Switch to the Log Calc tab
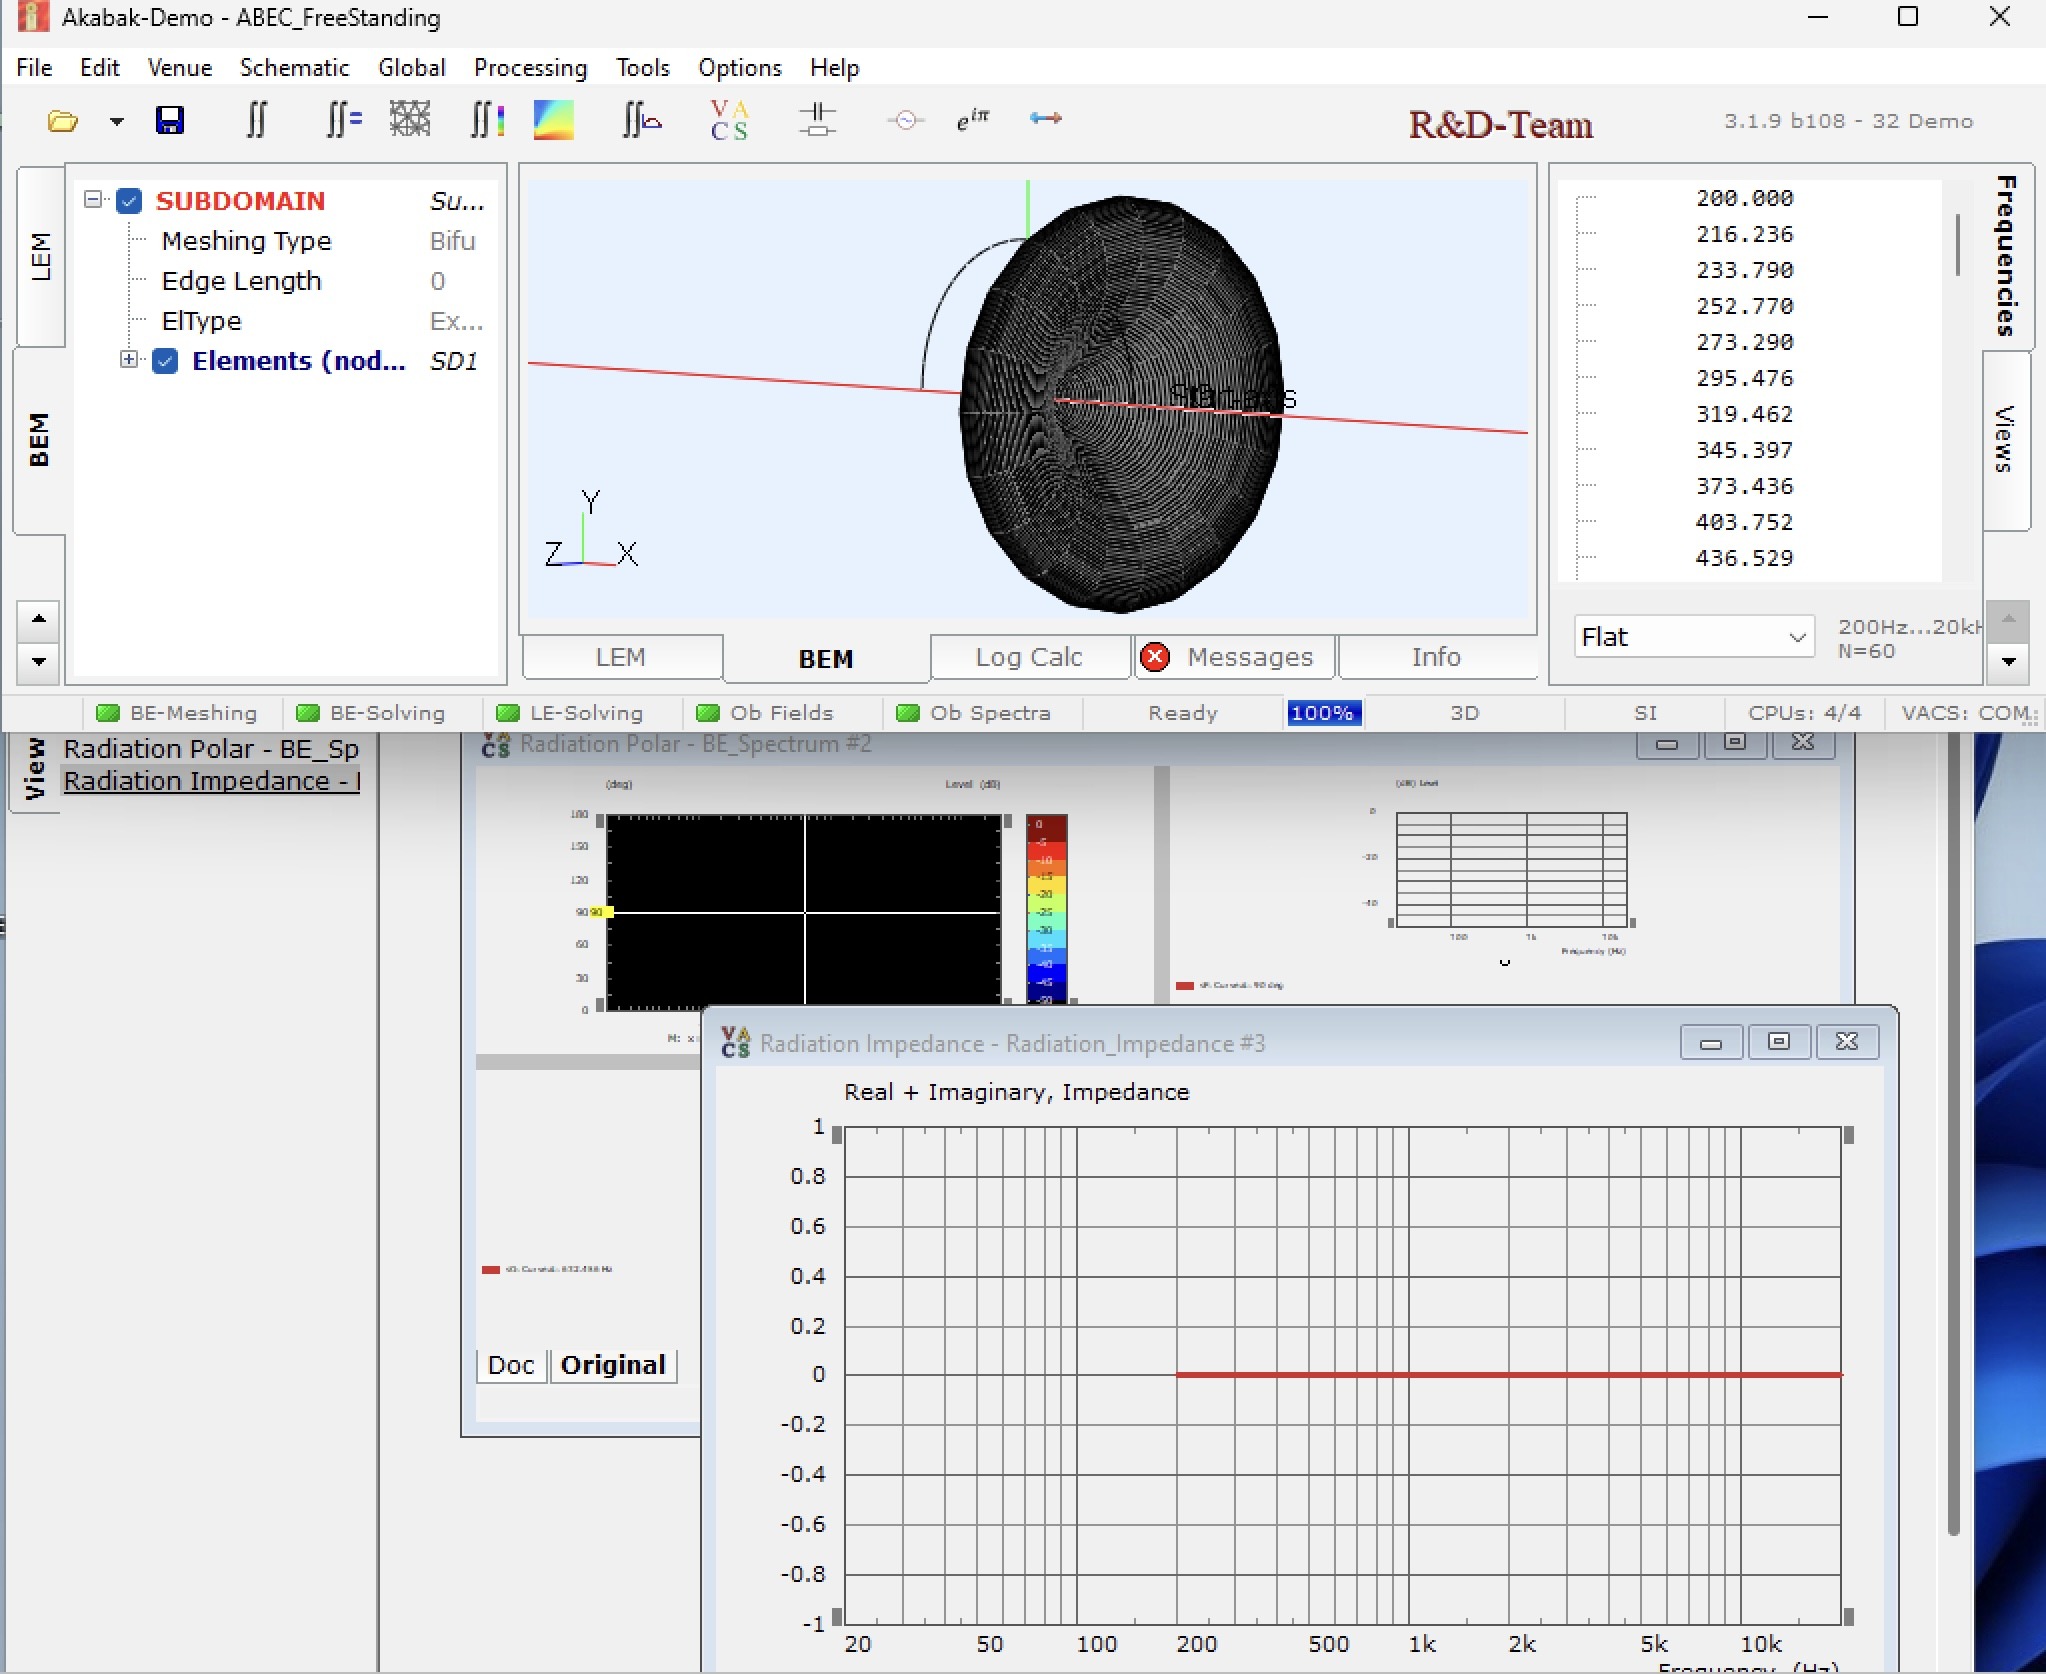The image size is (2046, 1674). click(1029, 657)
